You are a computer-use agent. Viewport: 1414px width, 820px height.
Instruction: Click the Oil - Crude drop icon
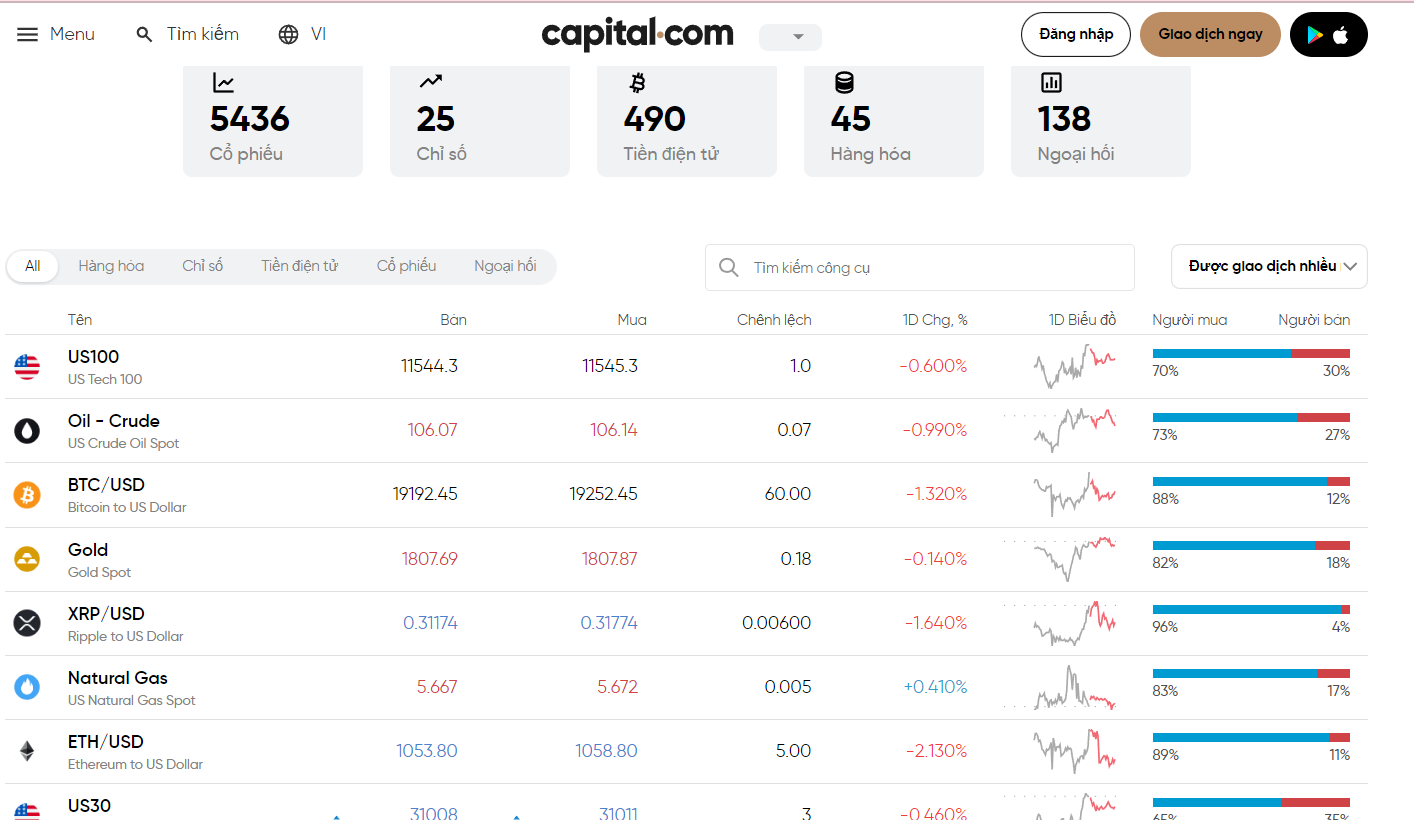tap(27, 431)
